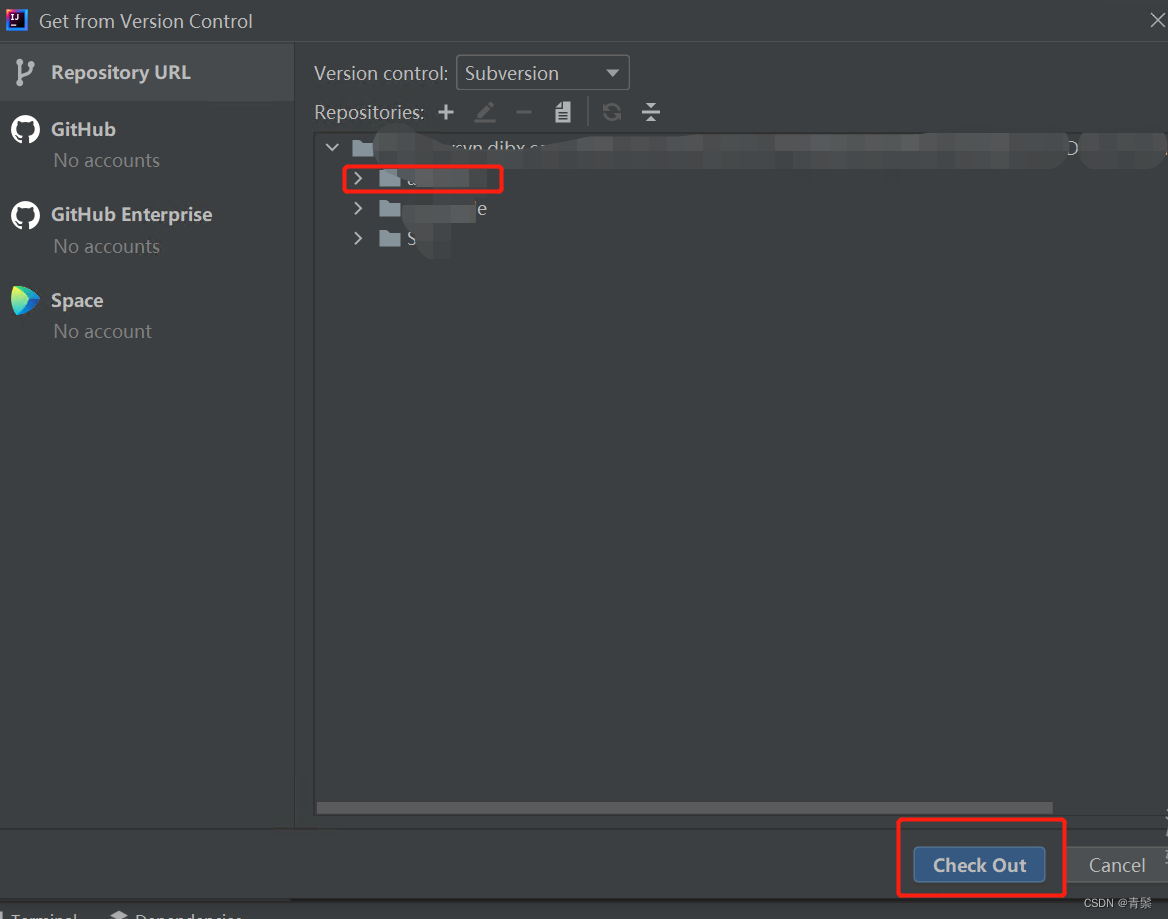The width and height of the screenshot is (1168, 919).
Task: Select the root repository folder row
Action: pyautogui.click(x=740, y=147)
